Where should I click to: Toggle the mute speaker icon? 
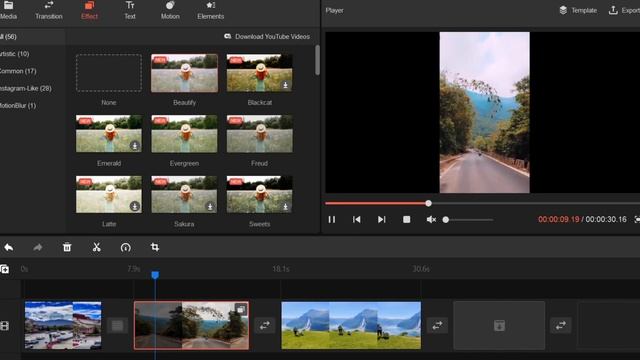pyautogui.click(x=431, y=220)
